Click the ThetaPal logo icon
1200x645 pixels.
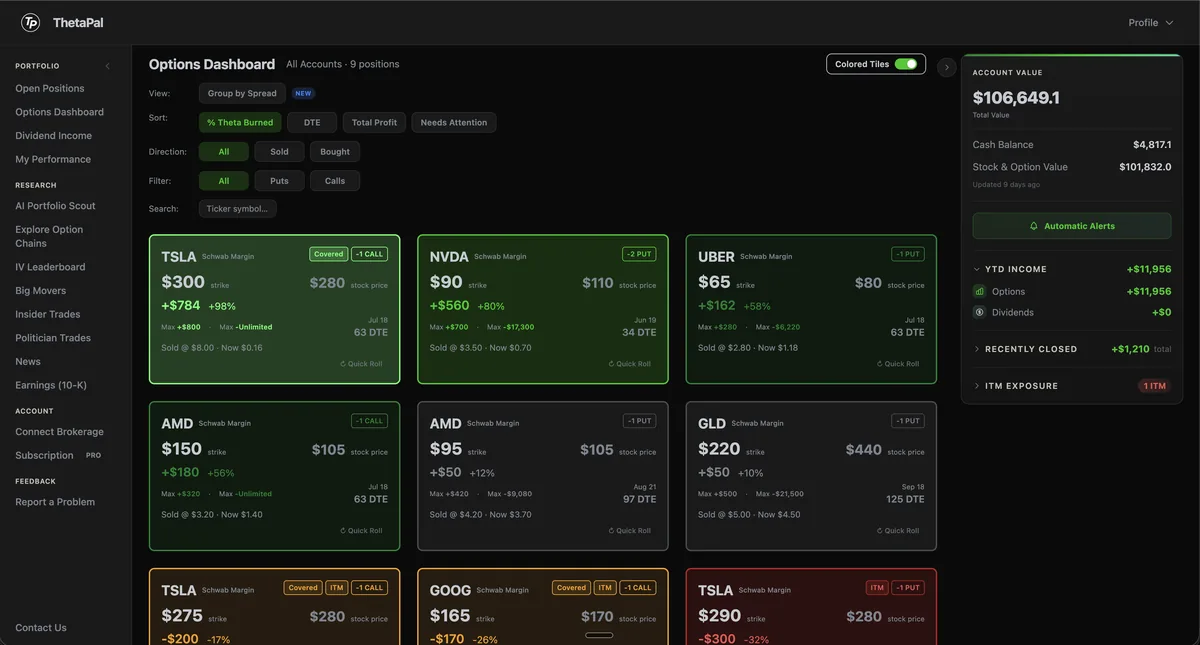(31, 22)
